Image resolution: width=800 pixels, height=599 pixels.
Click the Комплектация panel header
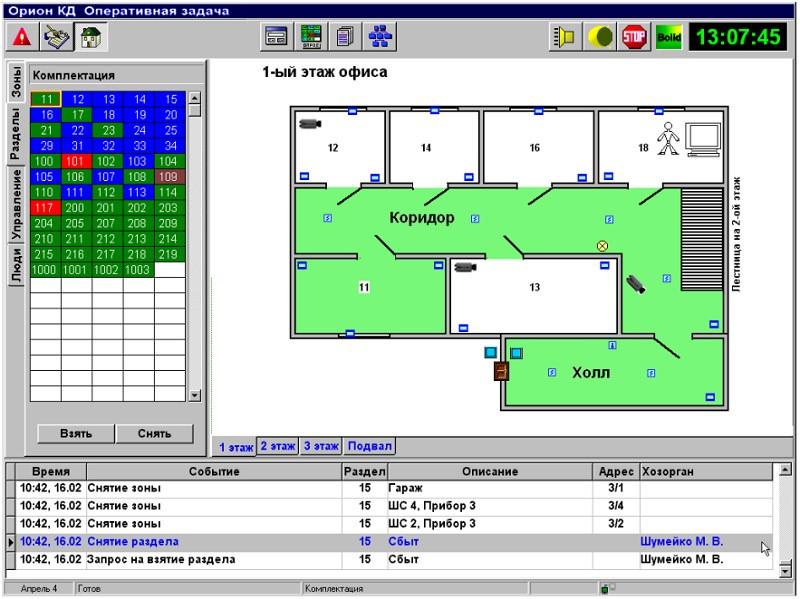point(116,75)
